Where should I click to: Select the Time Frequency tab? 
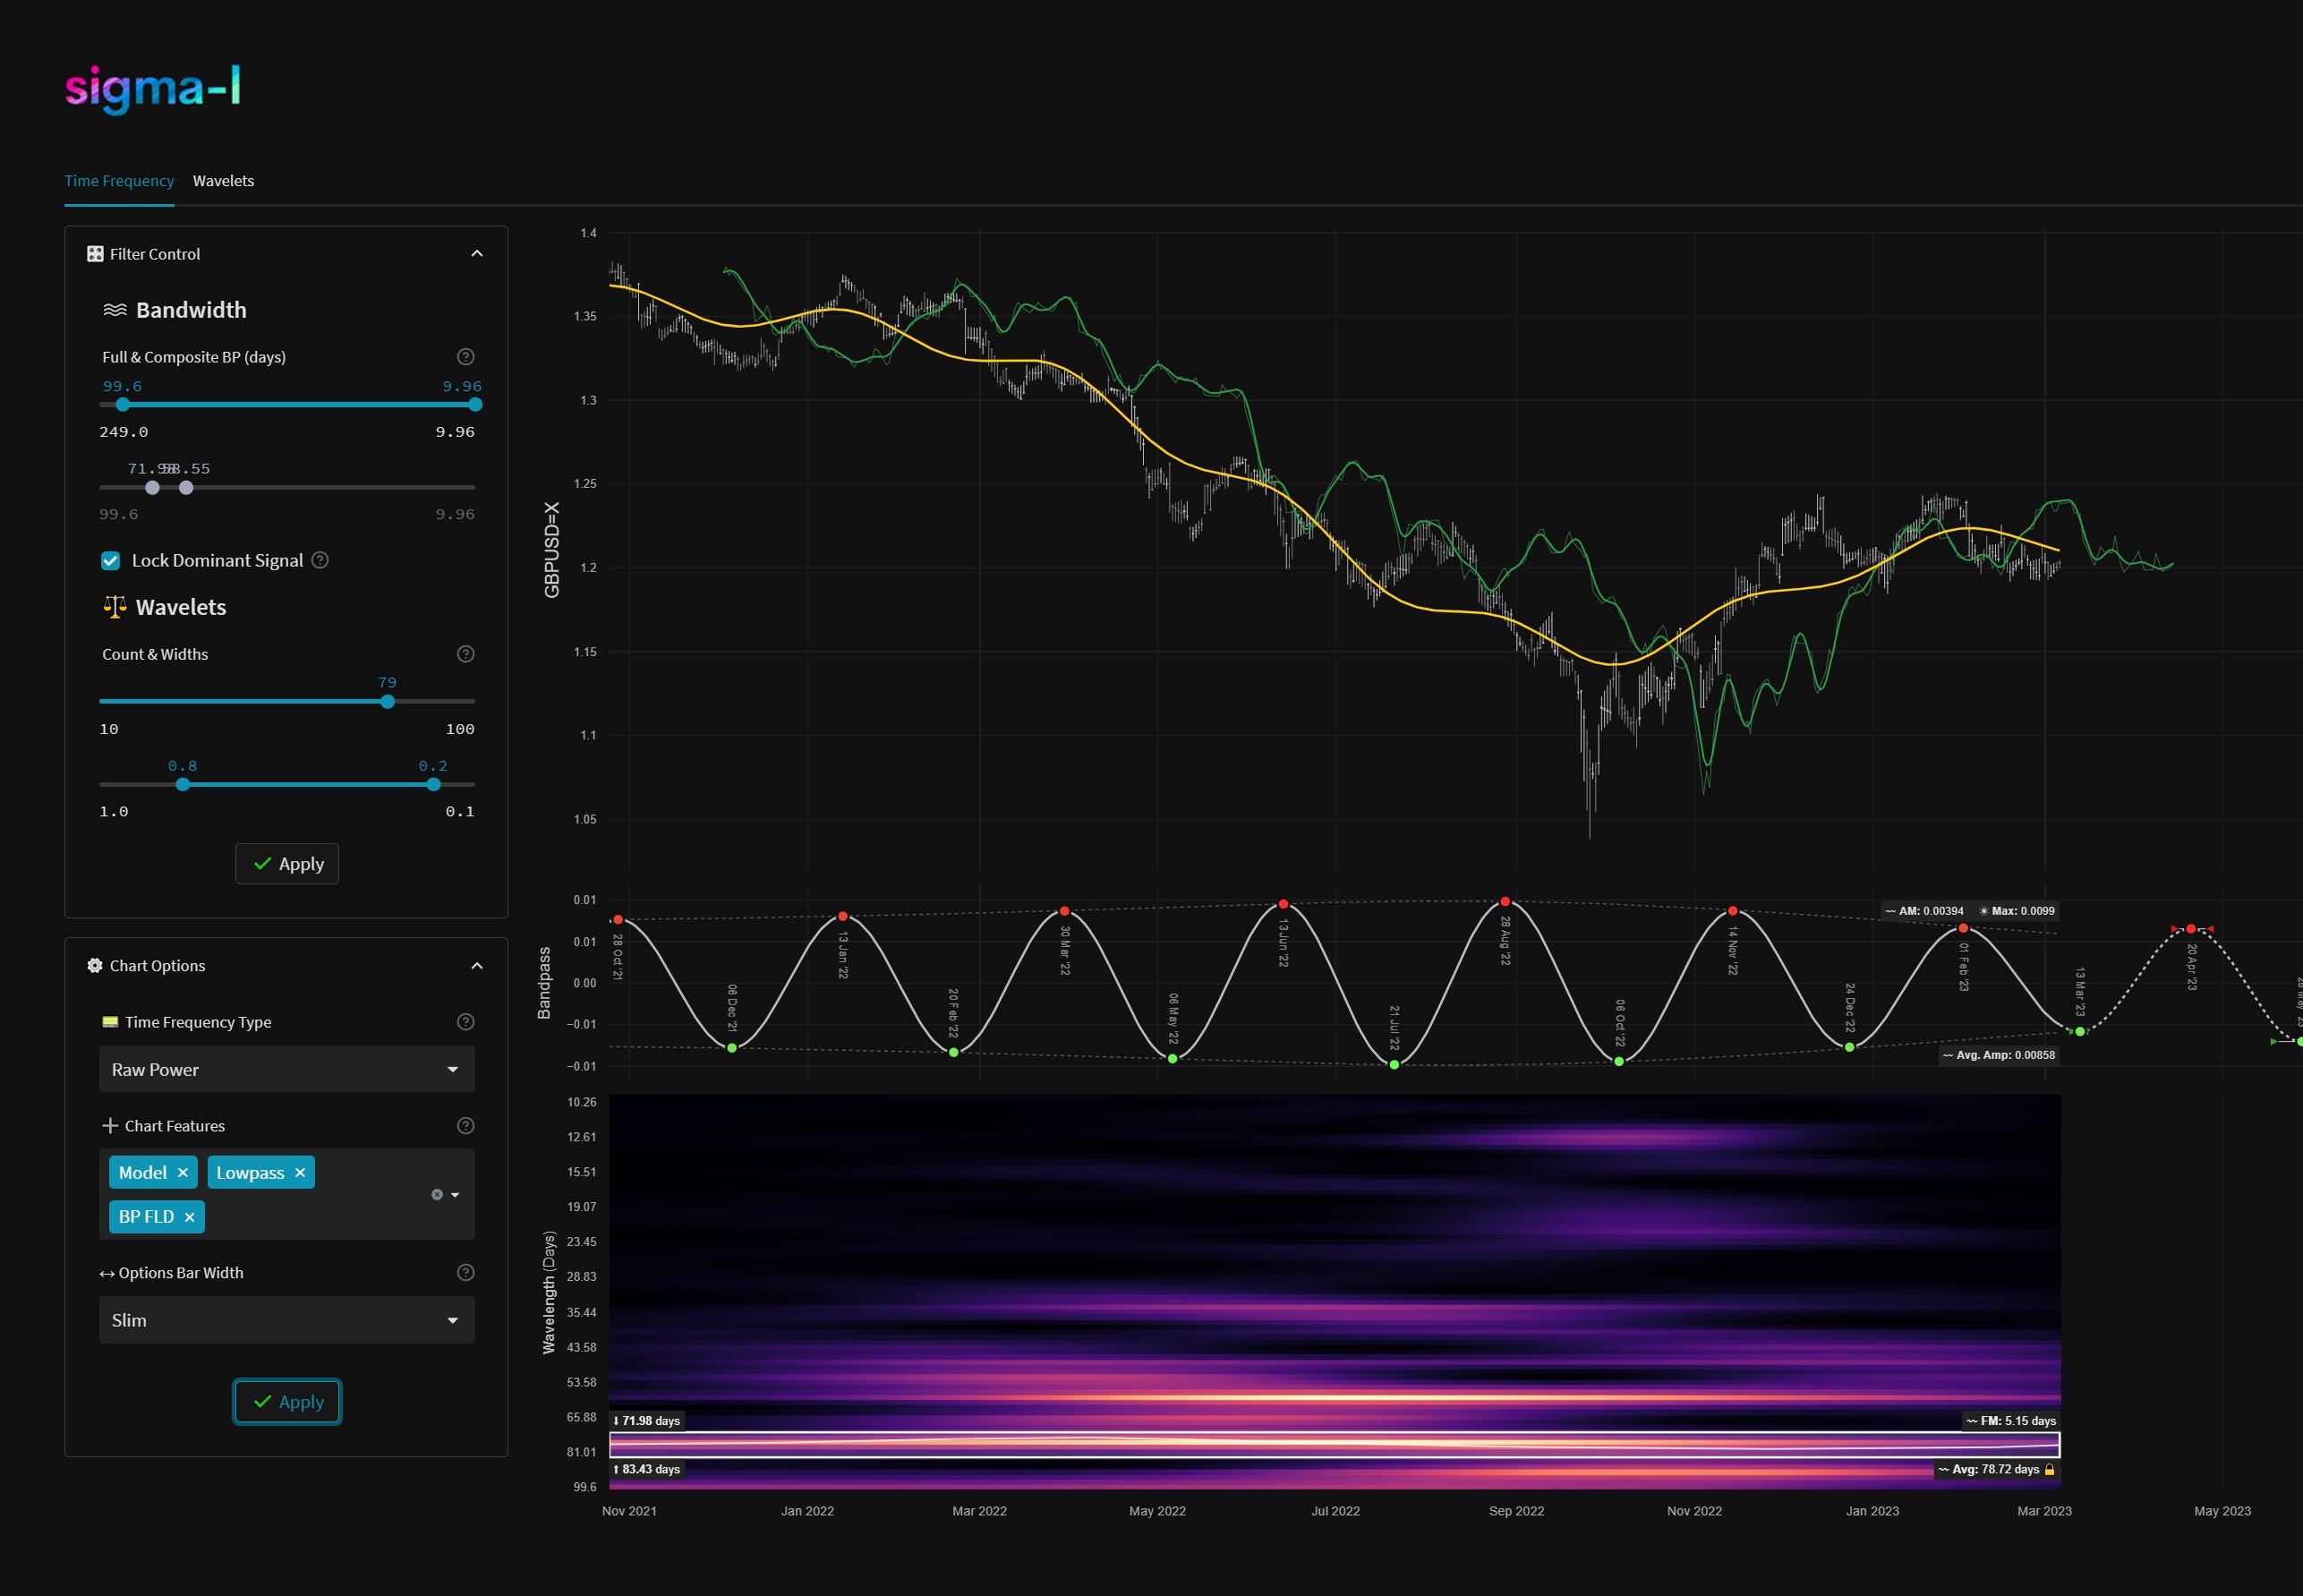point(119,181)
